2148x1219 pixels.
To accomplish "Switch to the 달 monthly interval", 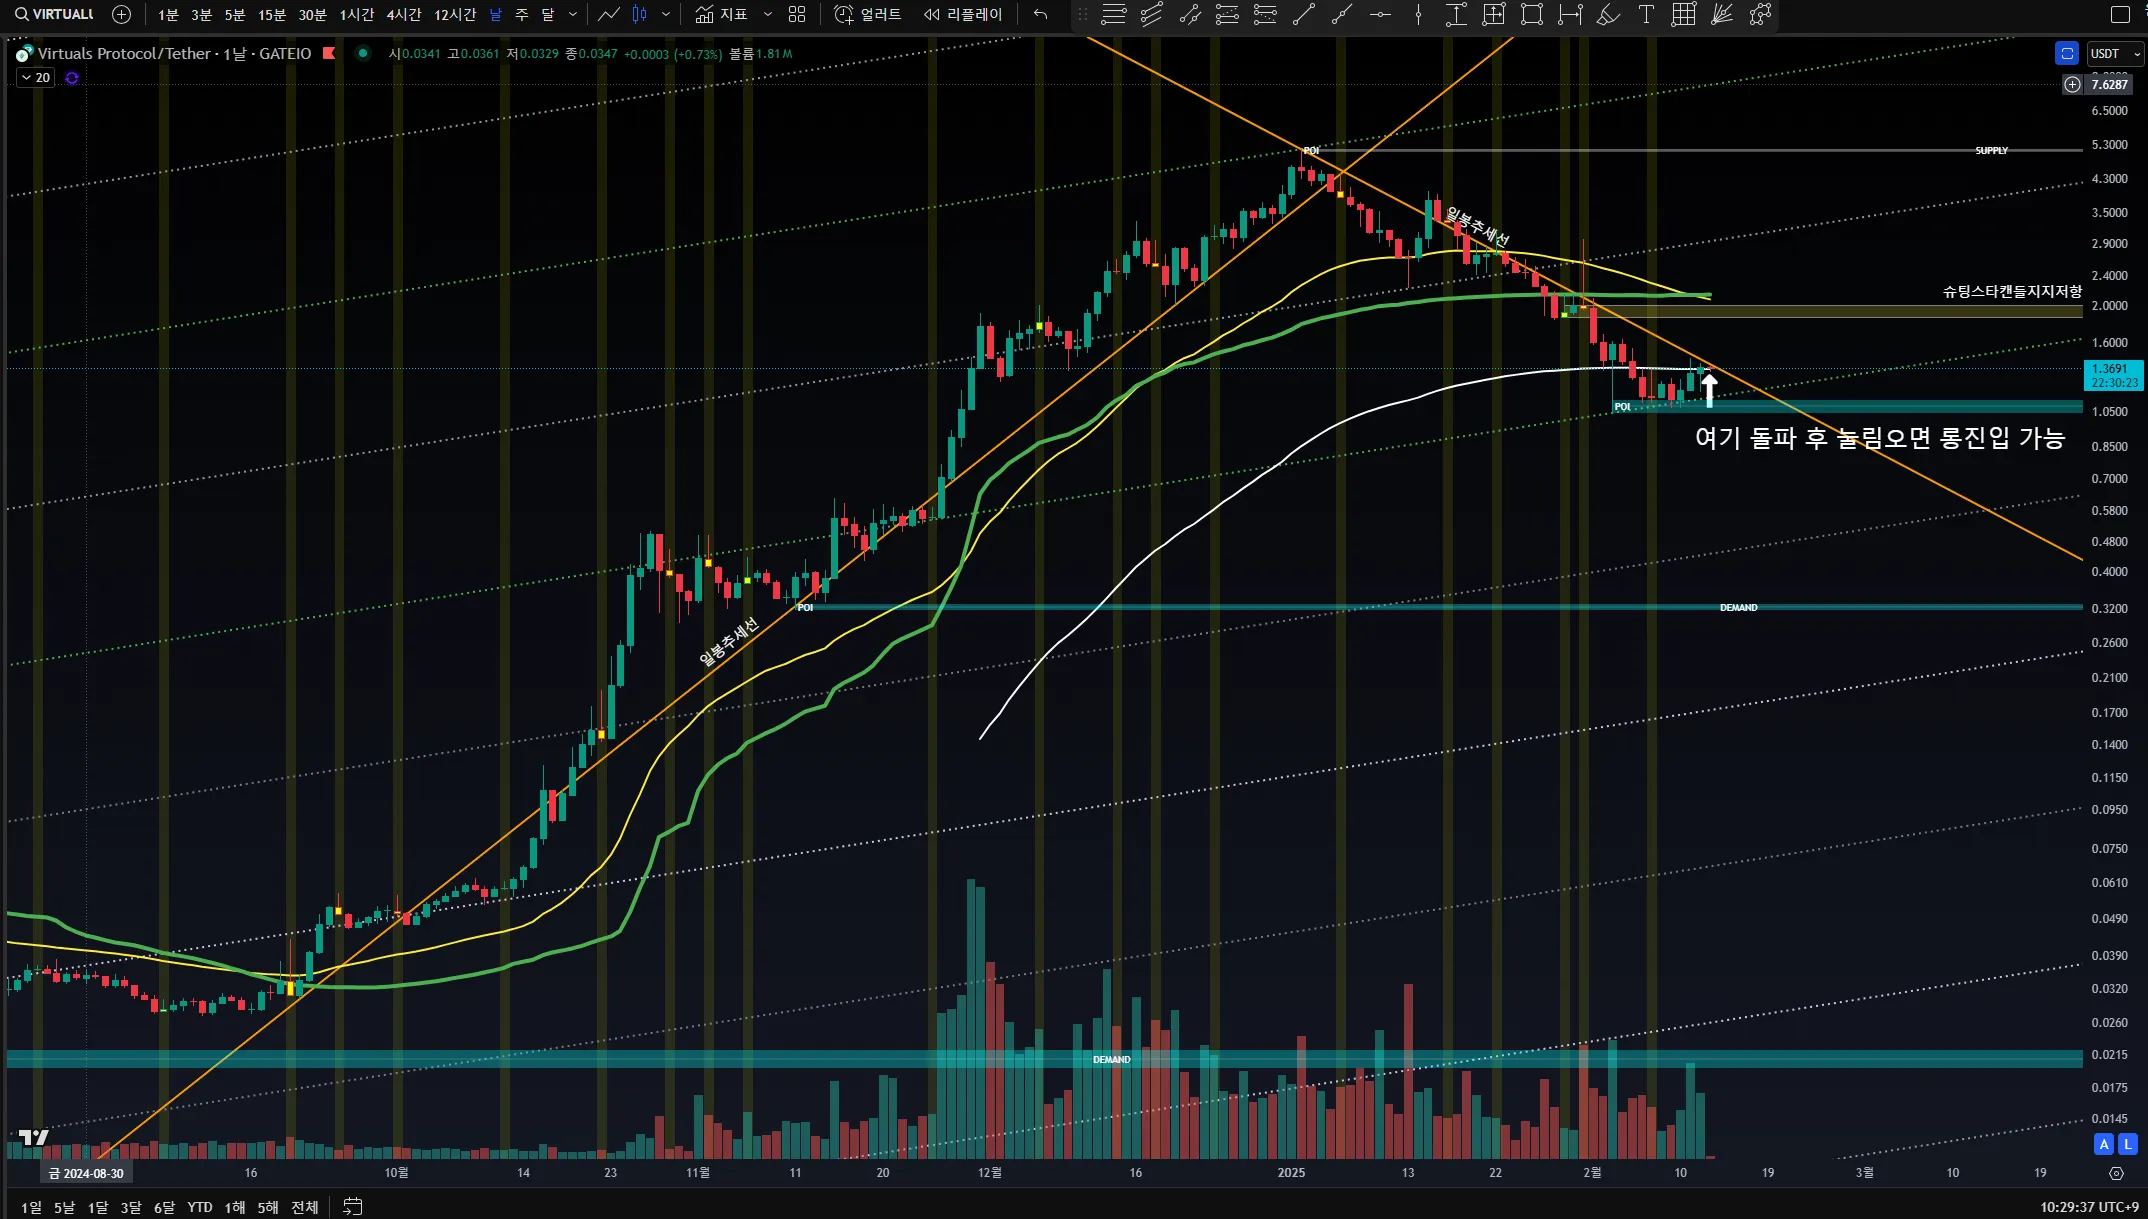I will (x=547, y=14).
